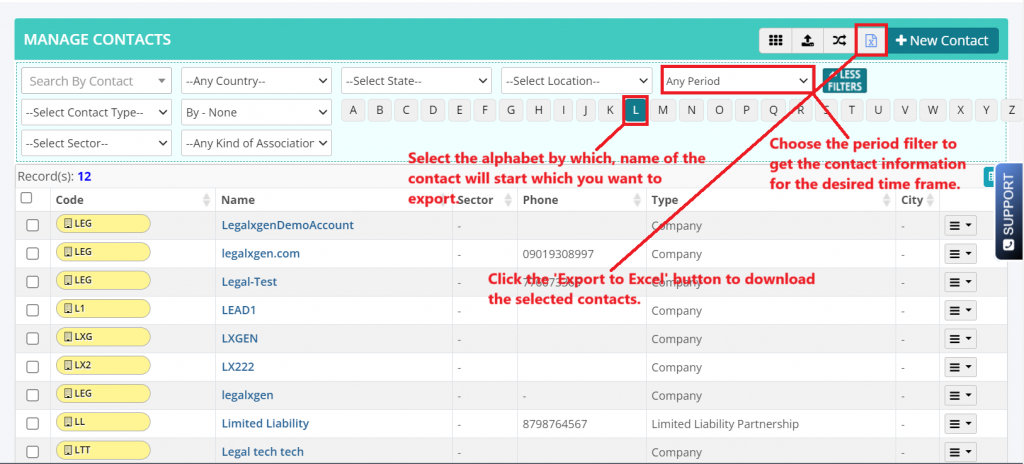Image resolution: width=1024 pixels, height=464 pixels.
Task: Click the shuffle arrows icon
Action: (x=838, y=41)
